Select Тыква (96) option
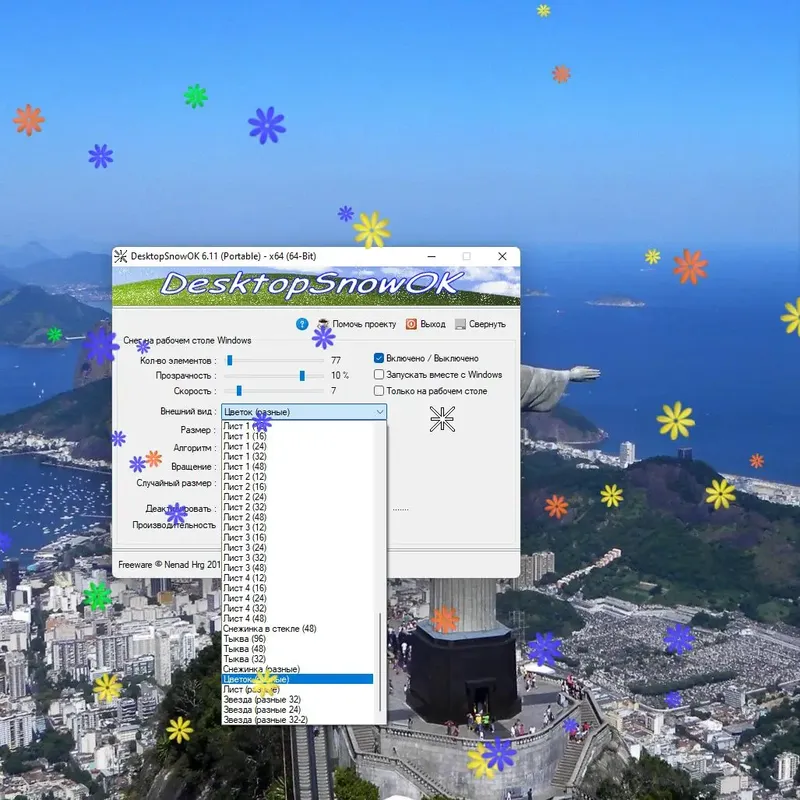This screenshot has width=800, height=800. click(x=297, y=639)
